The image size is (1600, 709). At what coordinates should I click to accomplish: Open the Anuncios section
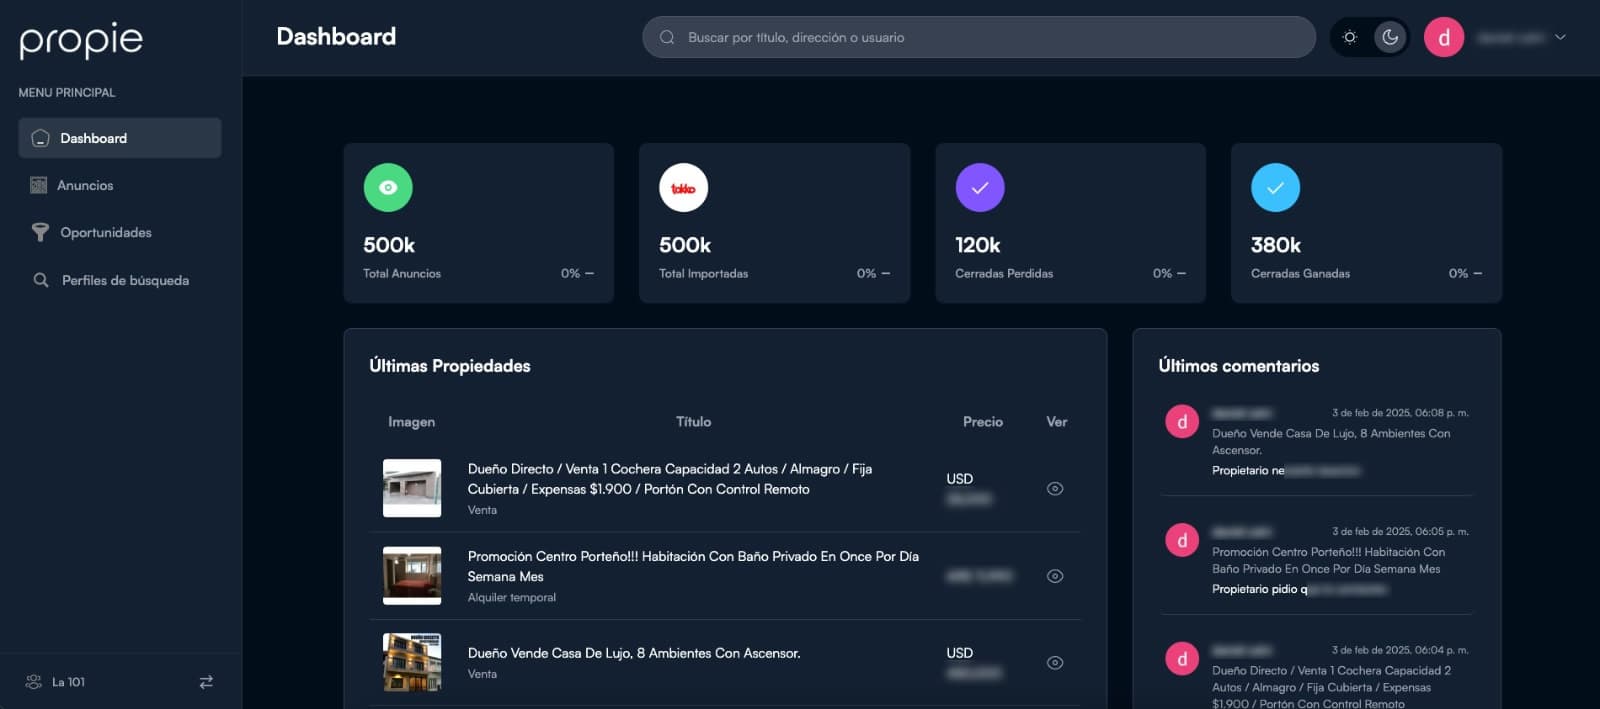(85, 185)
